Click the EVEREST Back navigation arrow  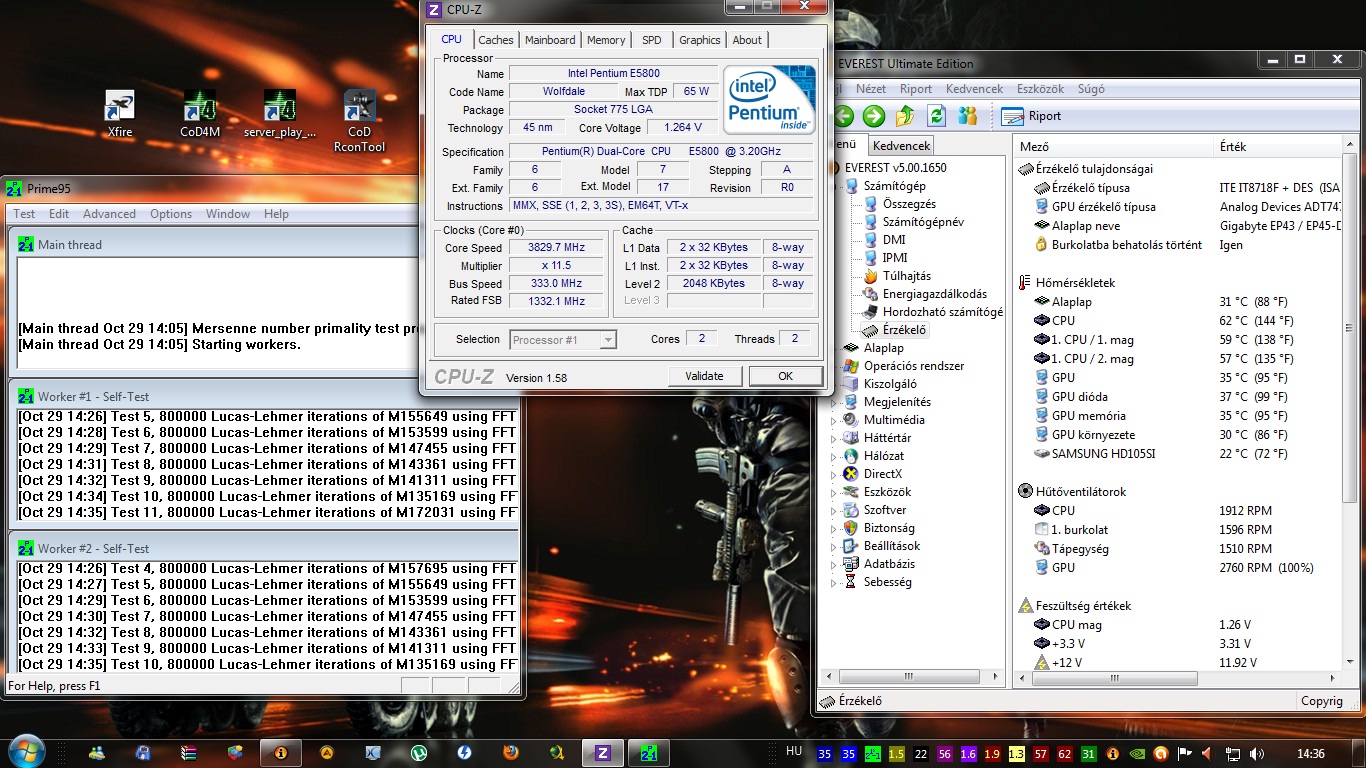tap(843, 116)
